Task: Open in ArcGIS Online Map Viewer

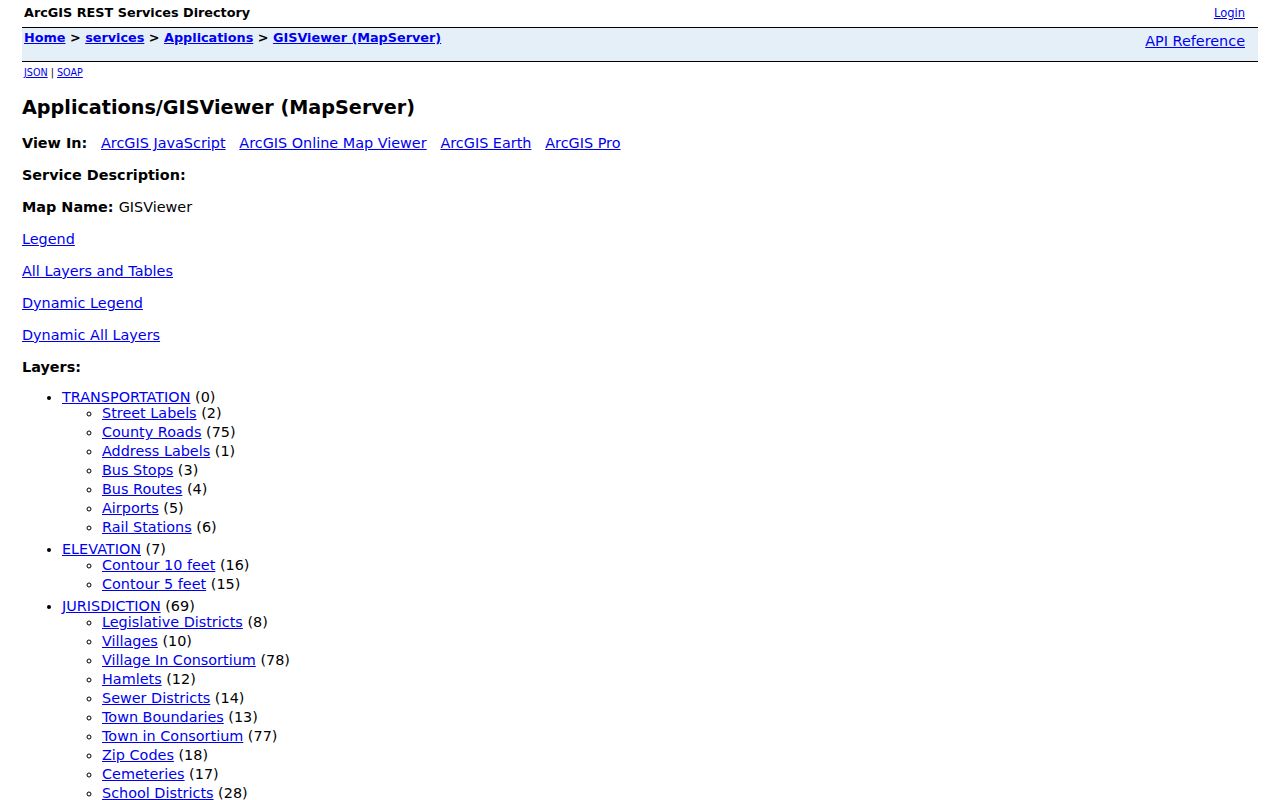Action: pos(333,143)
